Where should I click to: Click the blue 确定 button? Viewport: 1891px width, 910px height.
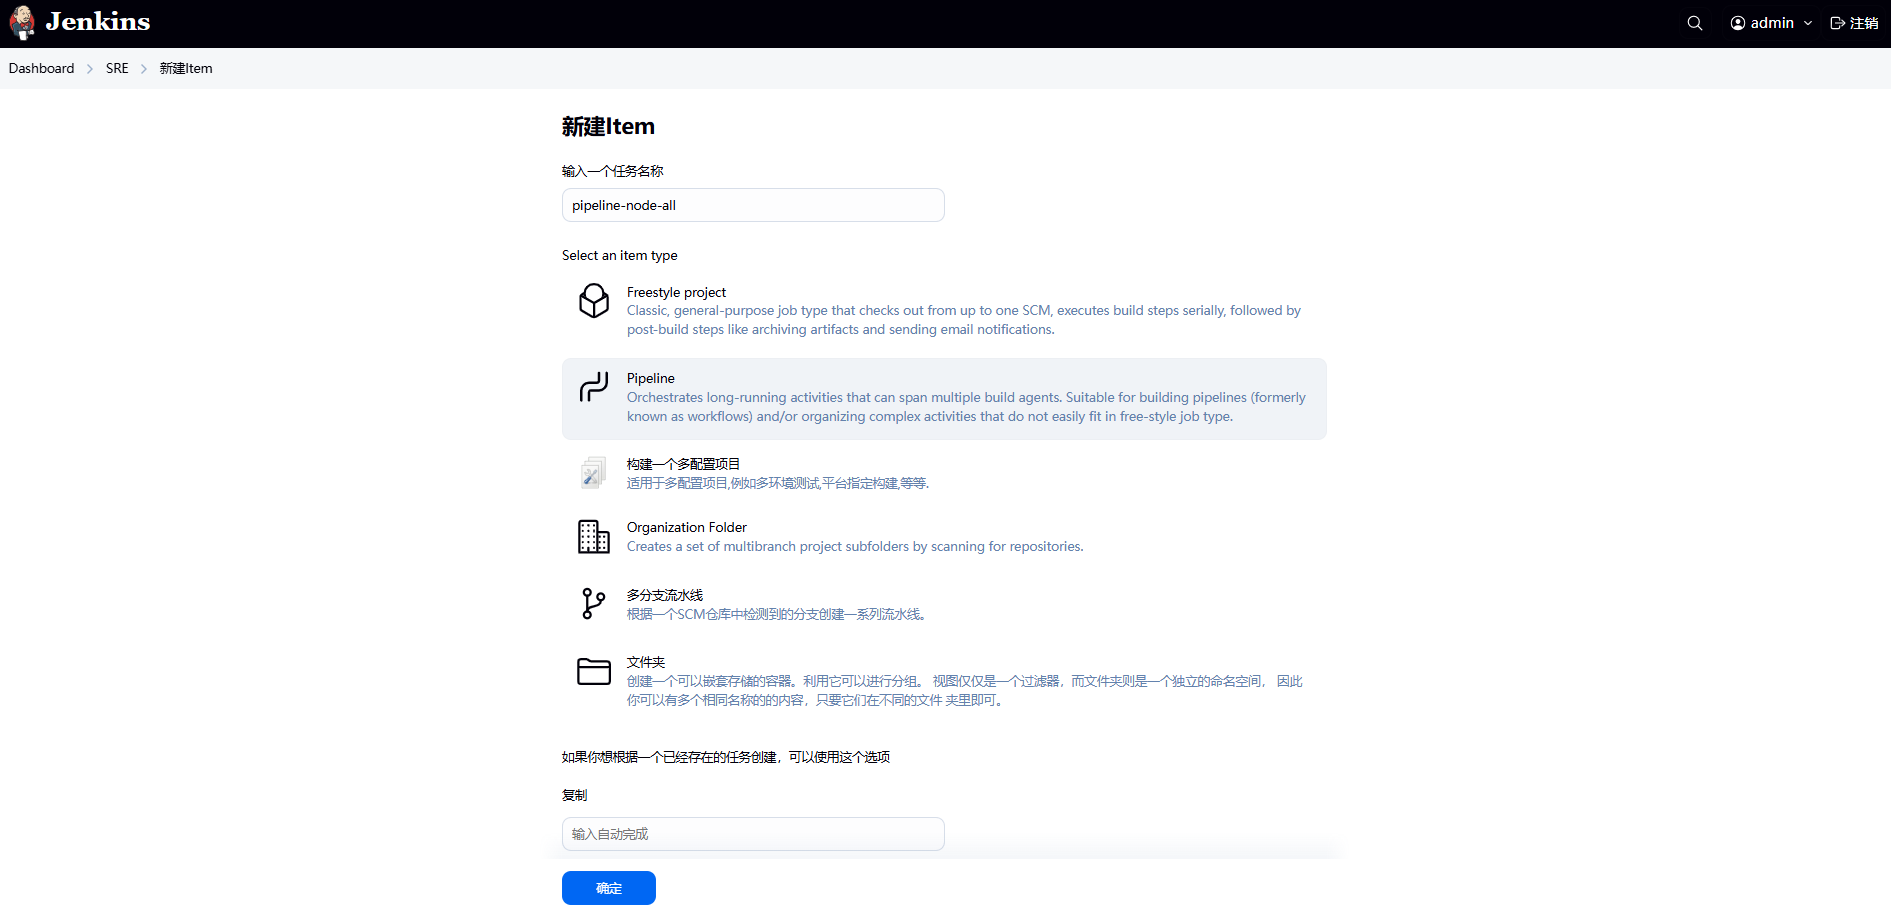pyautogui.click(x=609, y=888)
